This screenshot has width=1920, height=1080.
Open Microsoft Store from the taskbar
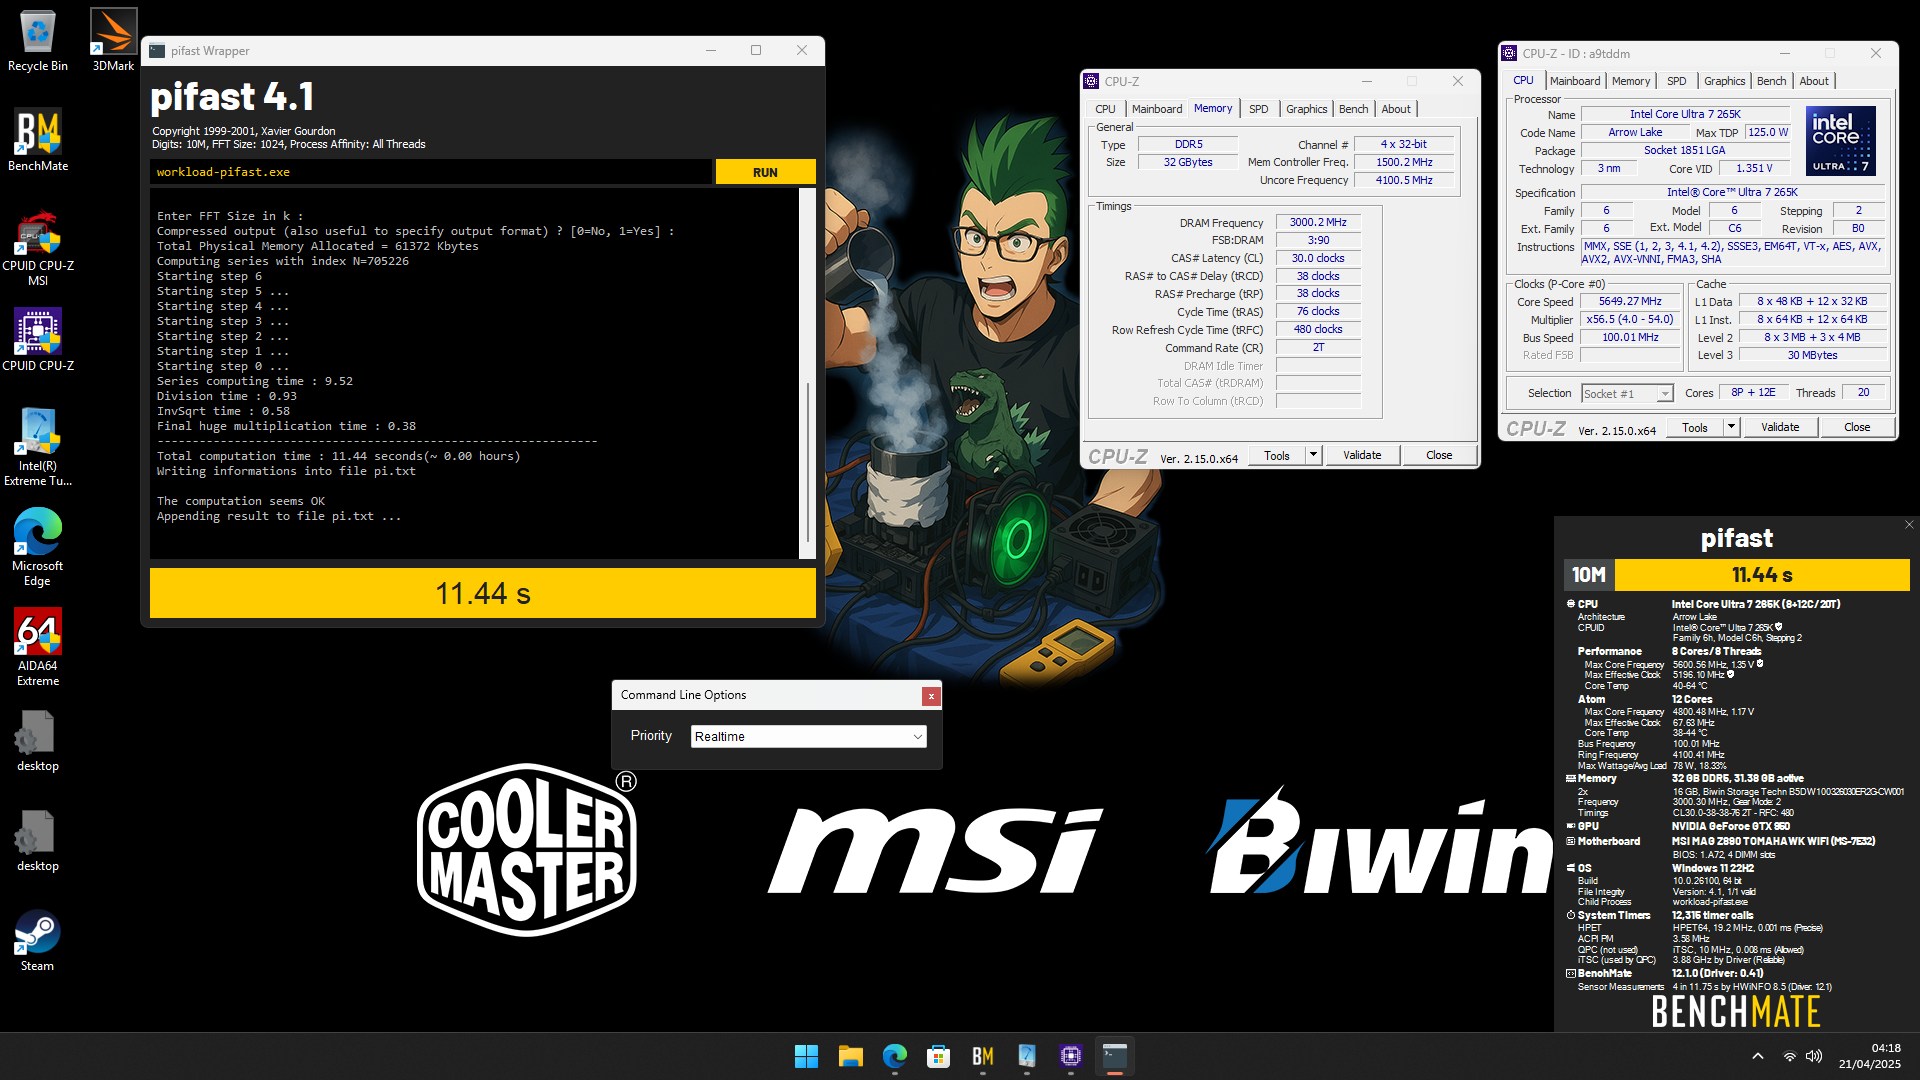[x=938, y=1056]
